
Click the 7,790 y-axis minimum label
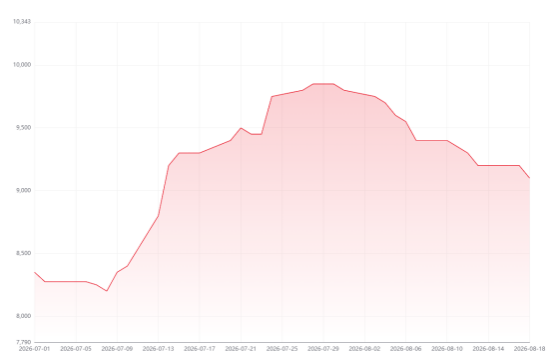(x=23, y=342)
